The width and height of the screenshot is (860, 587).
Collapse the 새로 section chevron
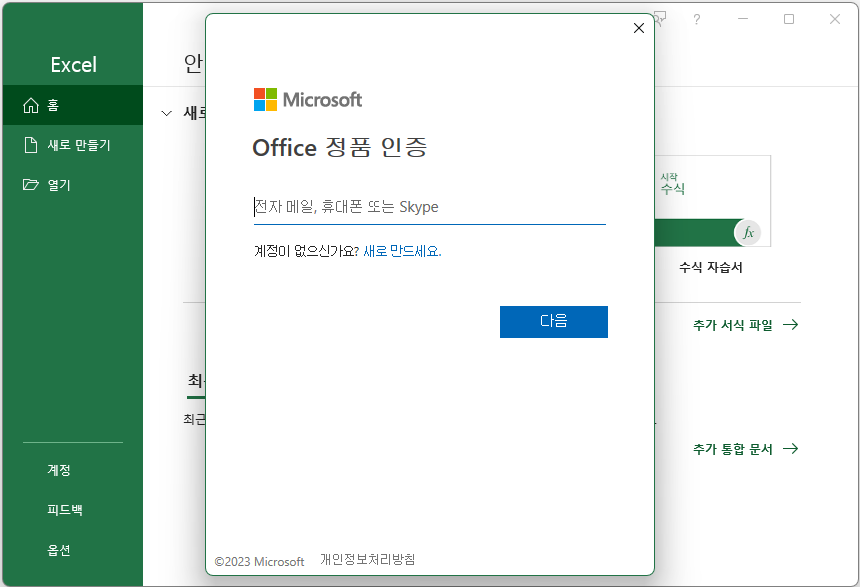pos(166,114)
